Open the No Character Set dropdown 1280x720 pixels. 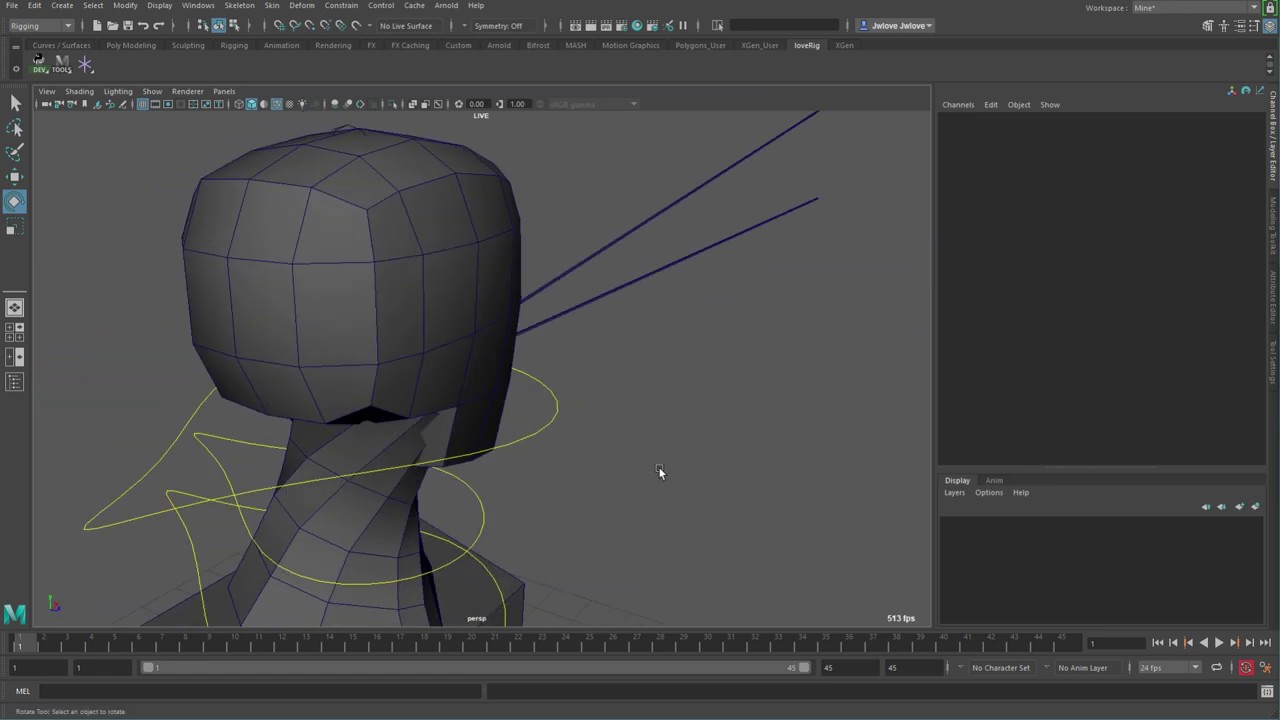1000,667
